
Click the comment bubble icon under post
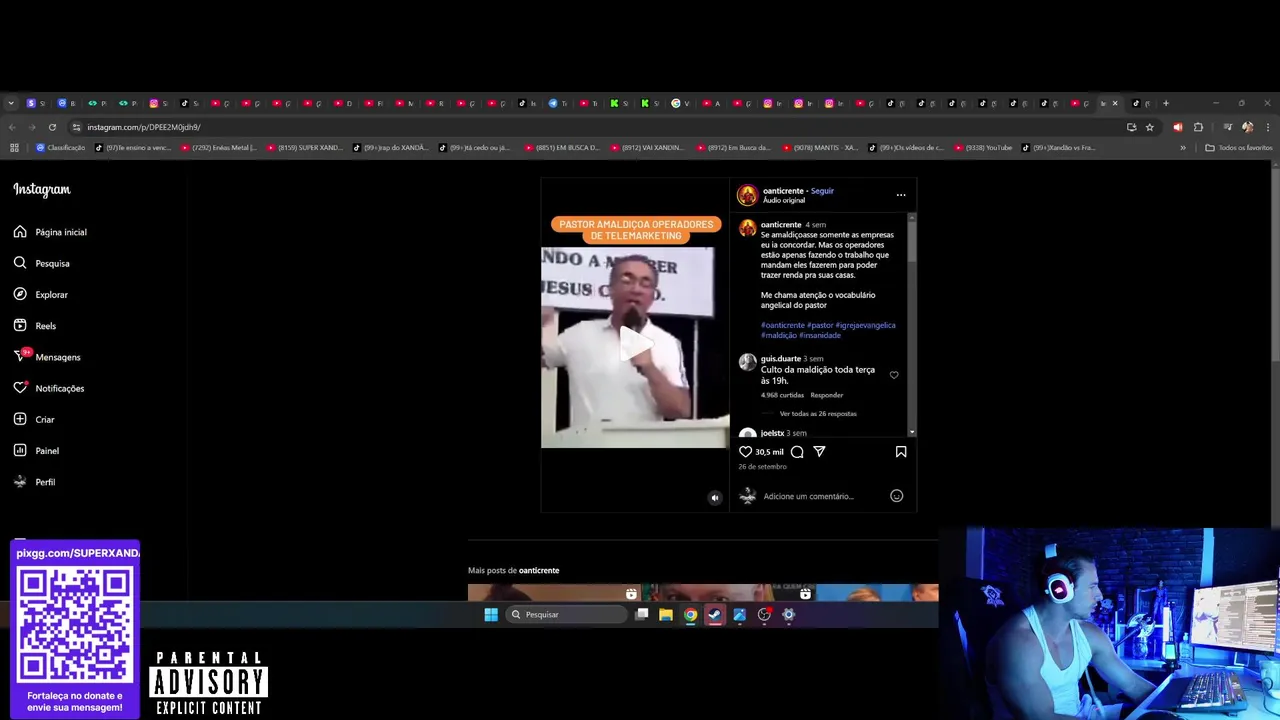pyautogui.click(x=797, y=452)
